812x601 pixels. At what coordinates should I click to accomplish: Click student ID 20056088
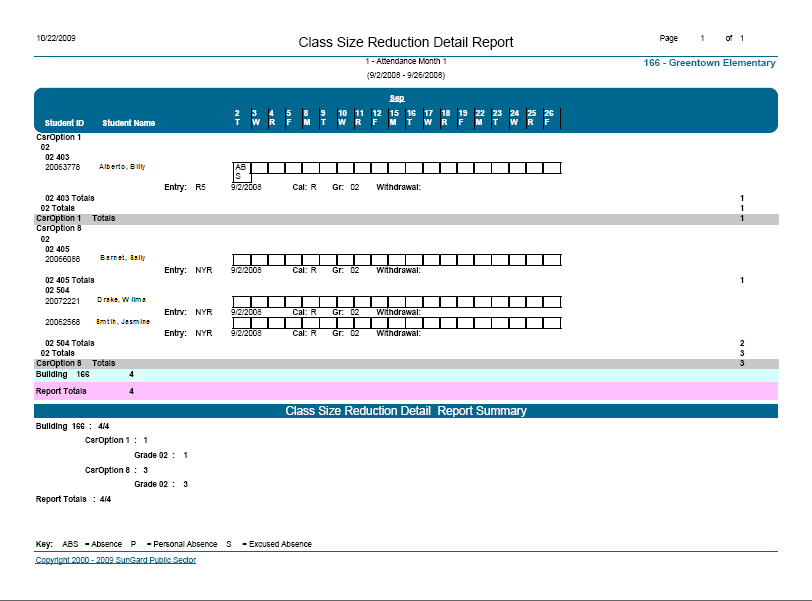[62, 258]
